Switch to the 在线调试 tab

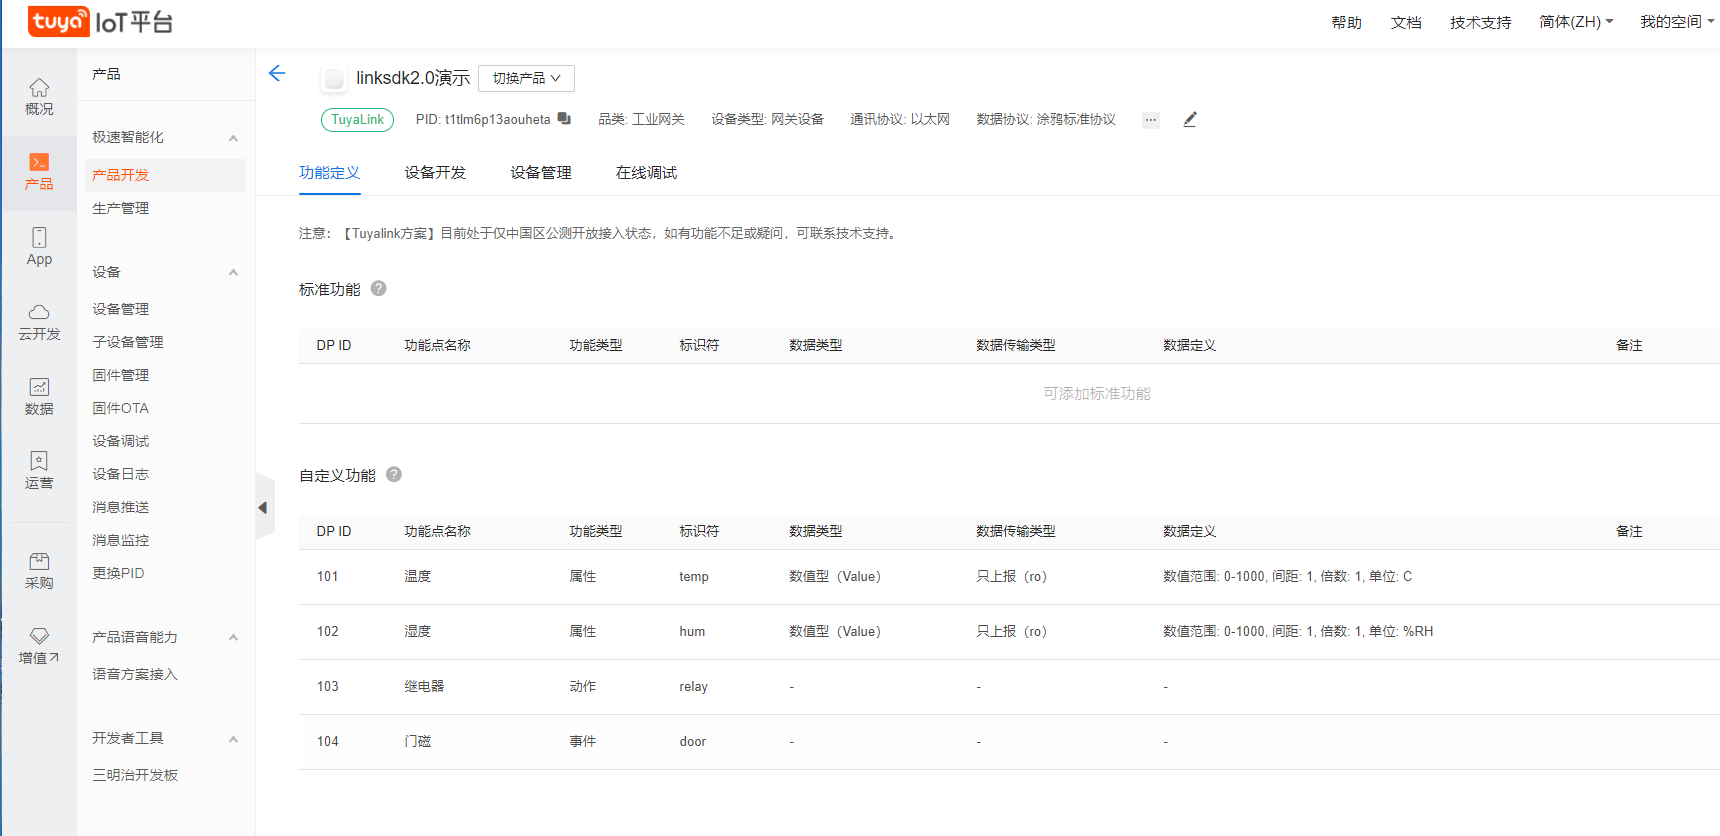[646, 173]
